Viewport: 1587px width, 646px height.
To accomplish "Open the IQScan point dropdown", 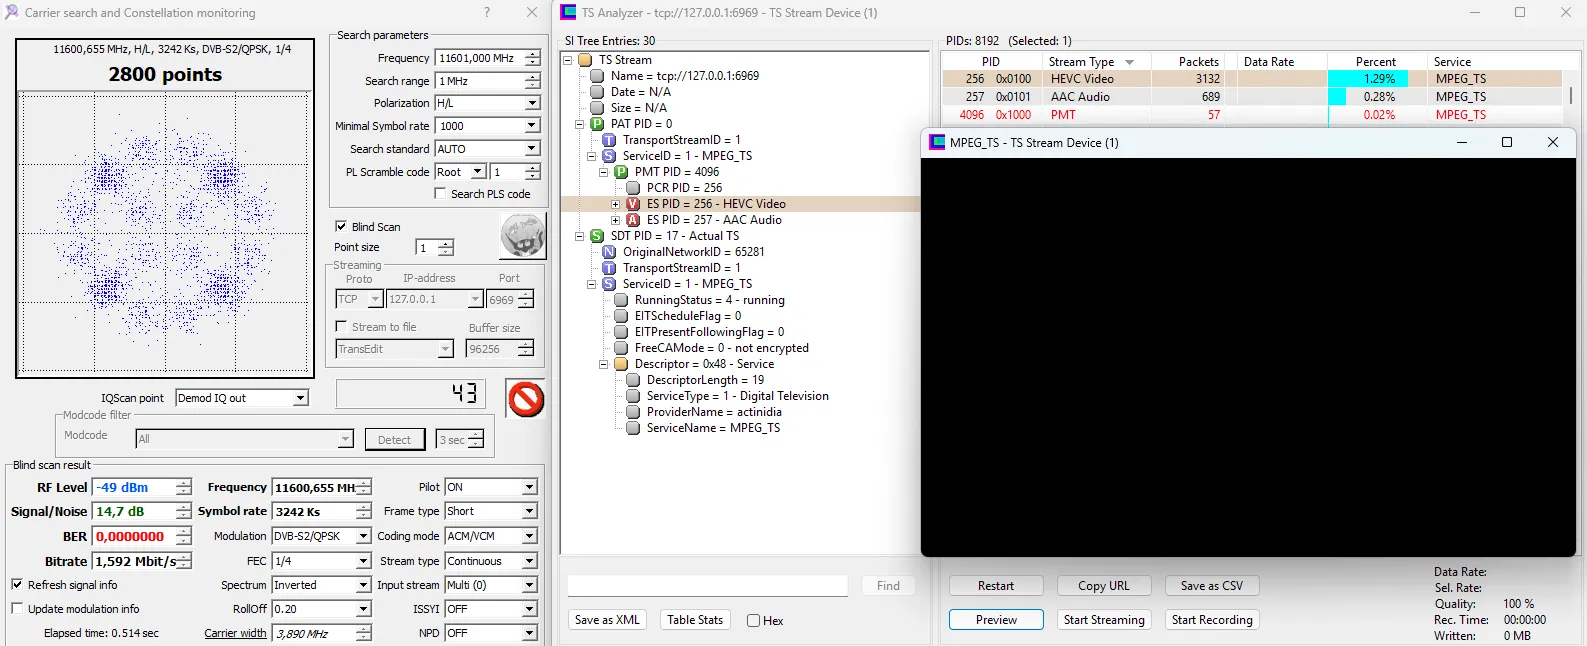I will [x=300, y=398].
